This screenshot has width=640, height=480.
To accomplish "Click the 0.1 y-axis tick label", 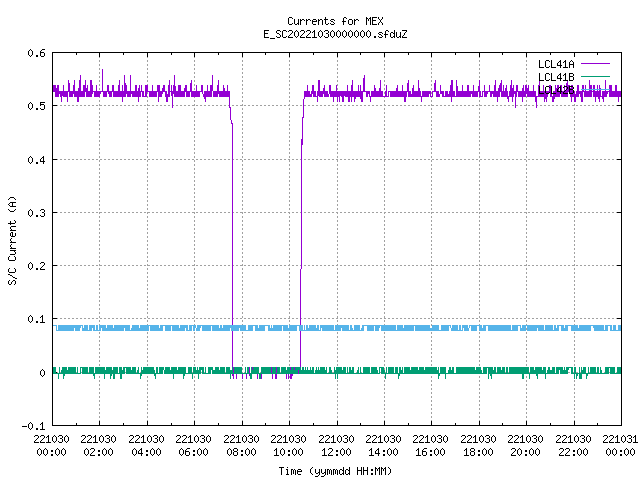I will coord(36,319).
